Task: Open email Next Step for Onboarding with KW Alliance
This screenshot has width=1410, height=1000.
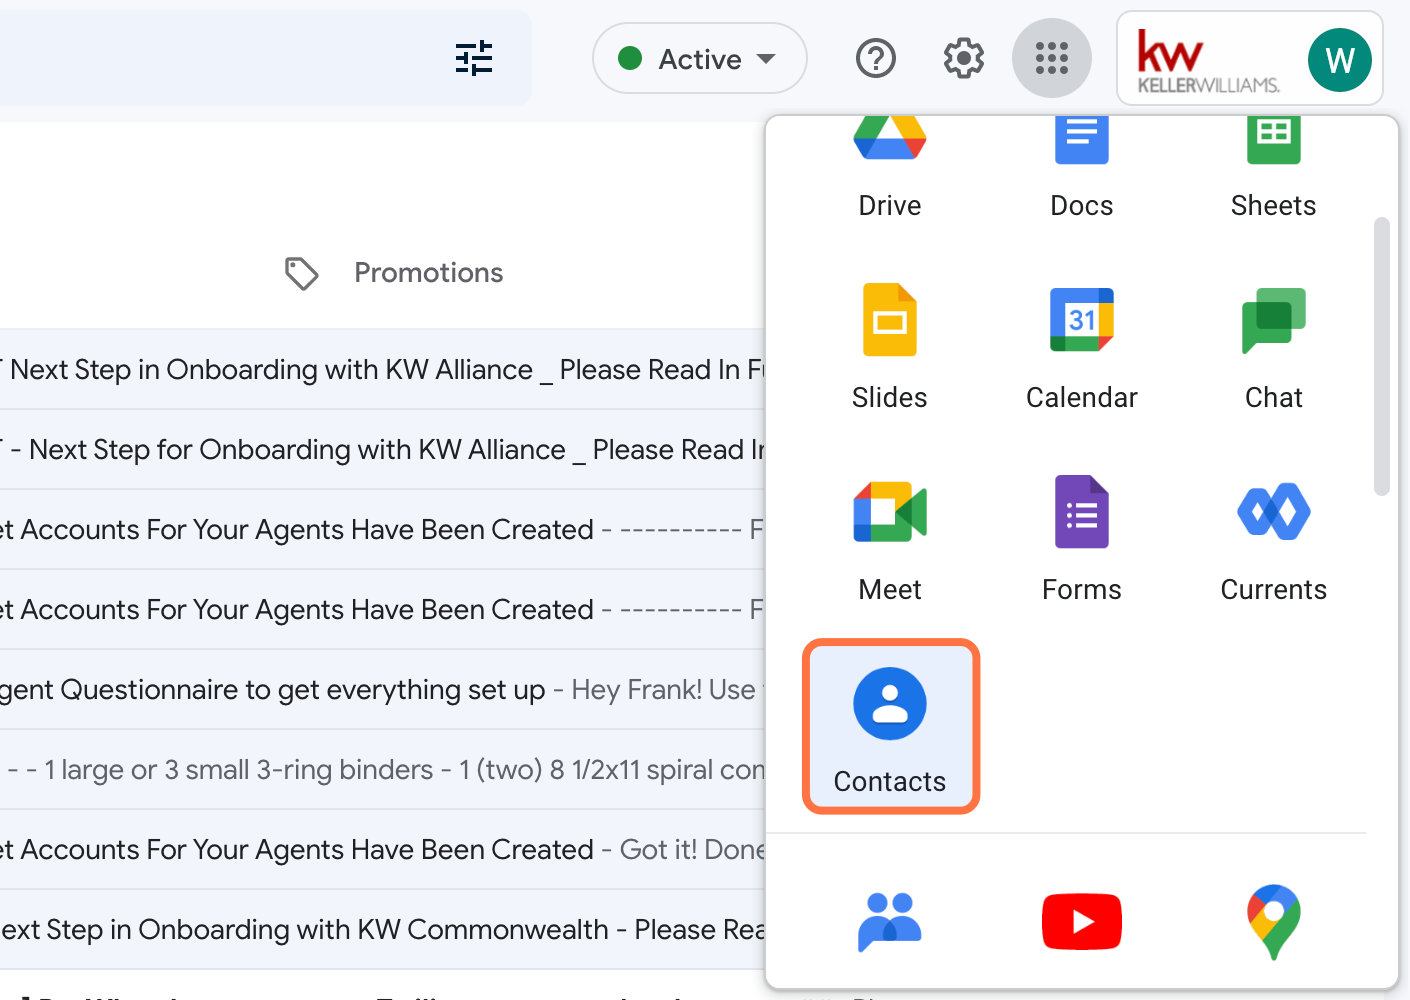Action: pyautogui.click(x=382, y=449)
